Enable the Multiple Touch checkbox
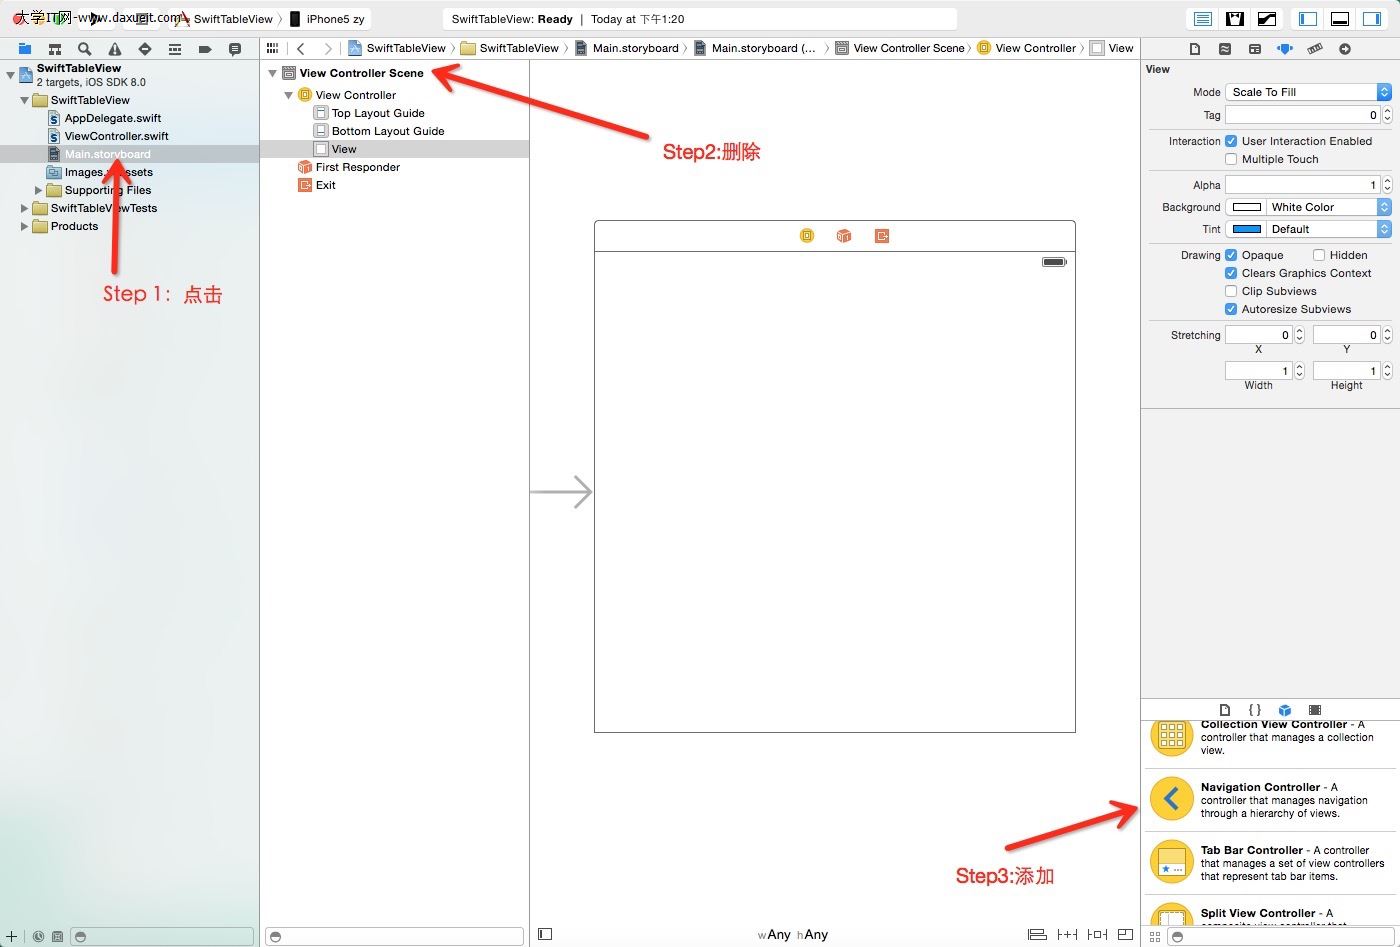The image size is (1400, 947). coord(1231,159)
